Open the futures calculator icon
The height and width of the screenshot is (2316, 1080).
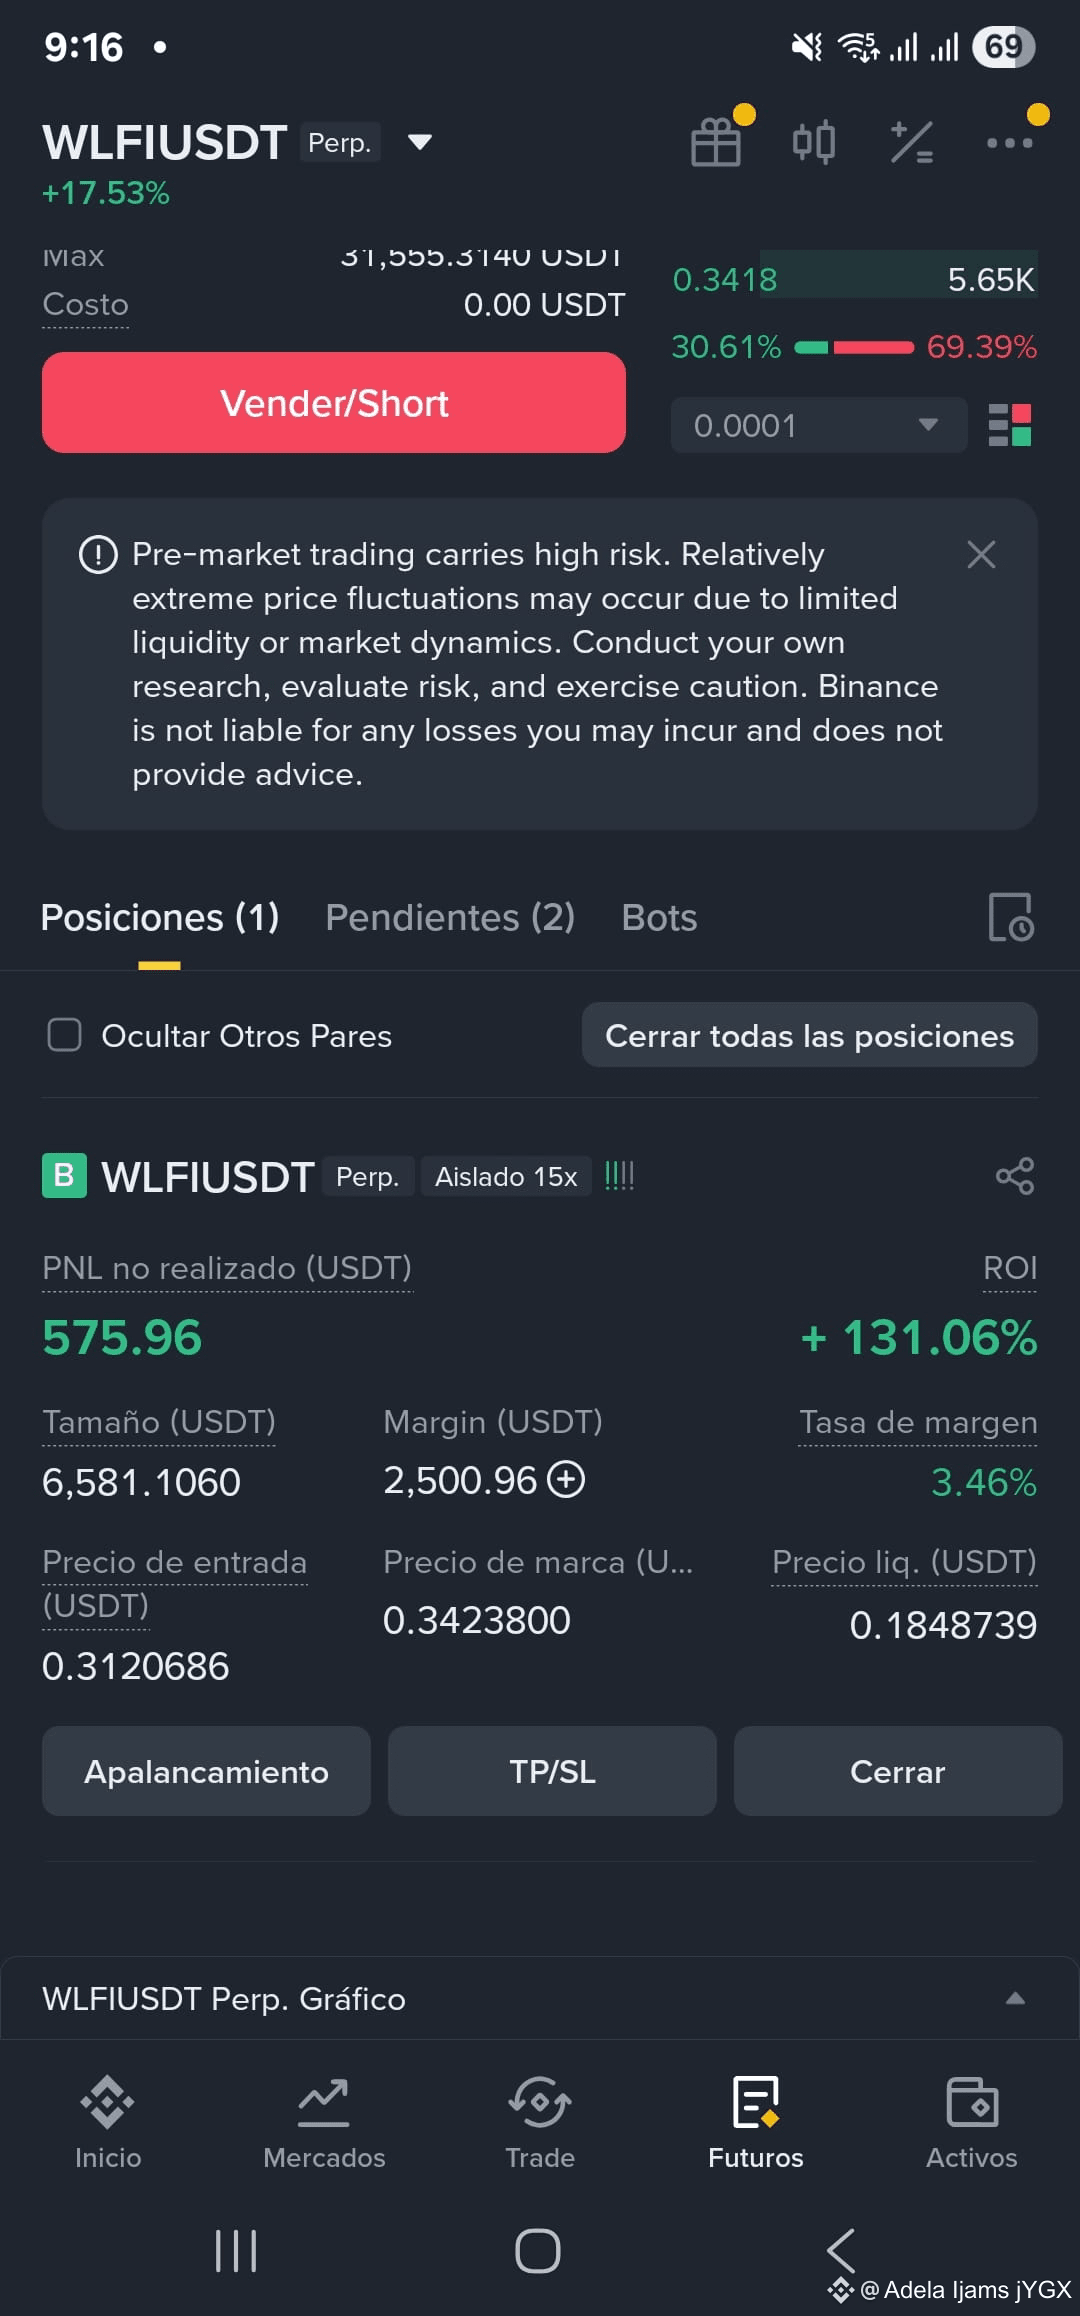[911, 142]
